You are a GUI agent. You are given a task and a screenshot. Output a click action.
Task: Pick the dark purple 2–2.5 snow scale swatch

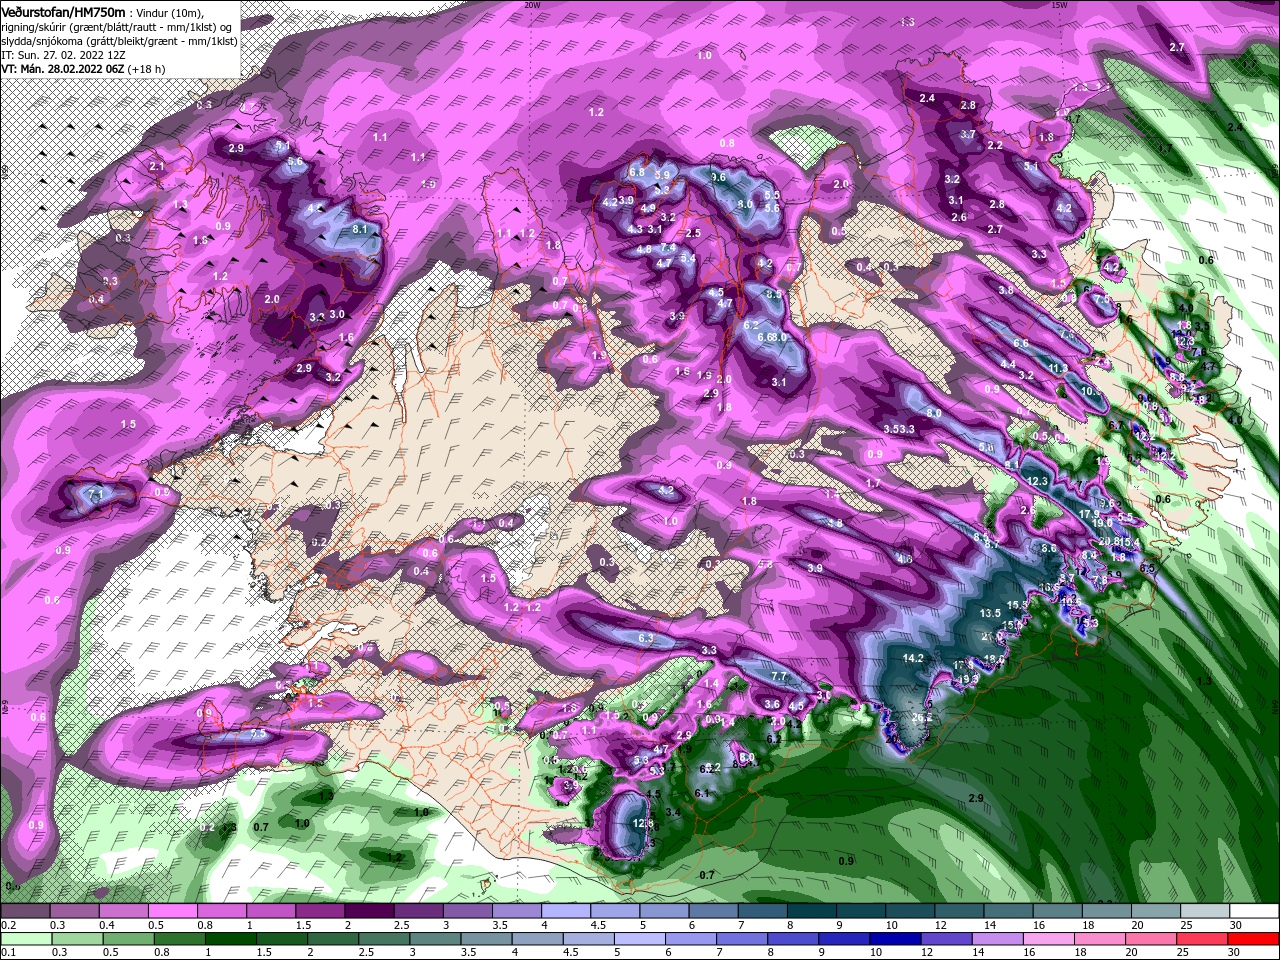[369, 911]
